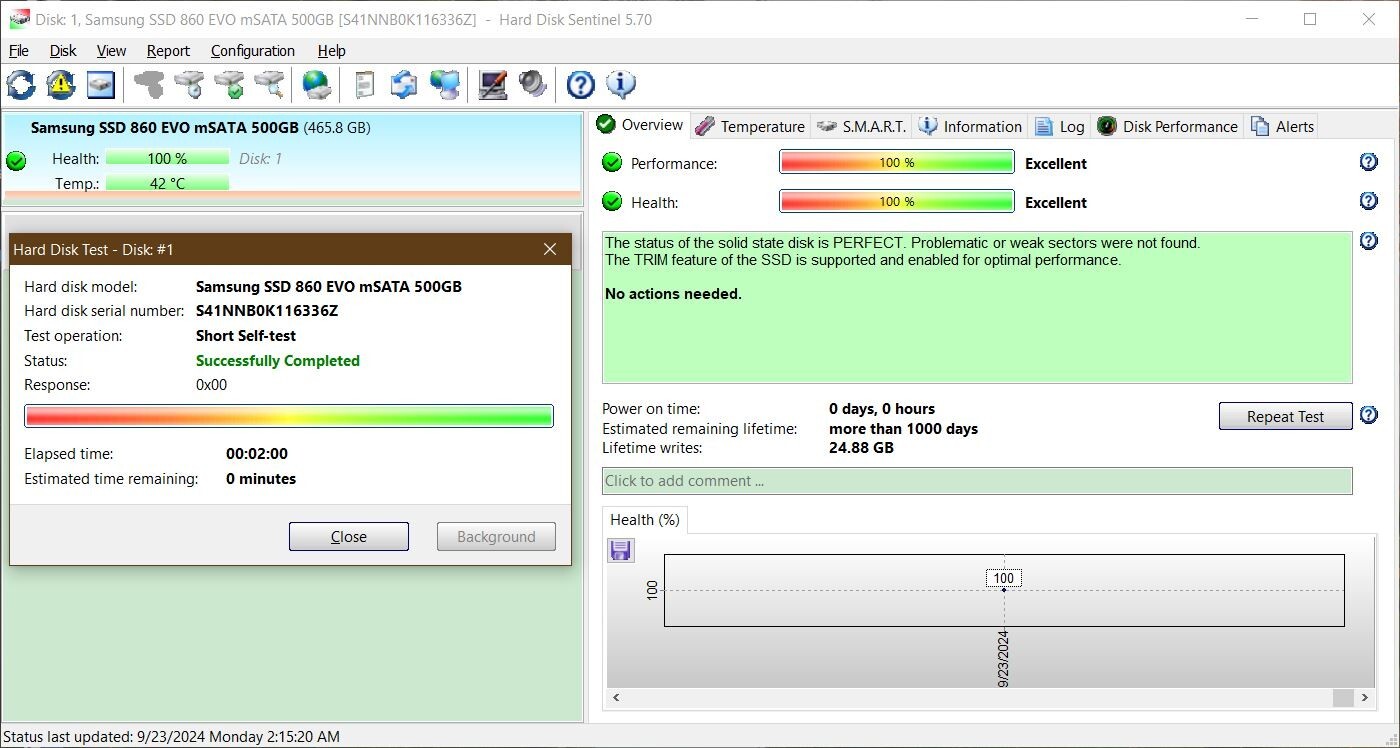
Task: Open the View menu
Action: [x=111, y=51]
